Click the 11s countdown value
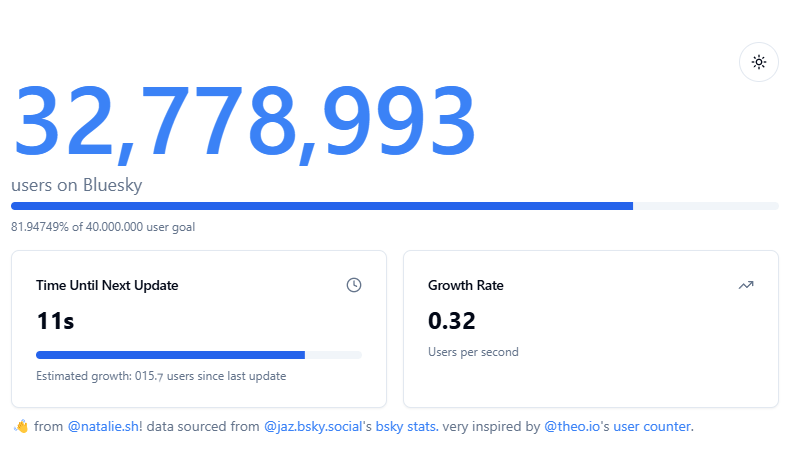The image size is (790, 451). [x=55, y=321]
